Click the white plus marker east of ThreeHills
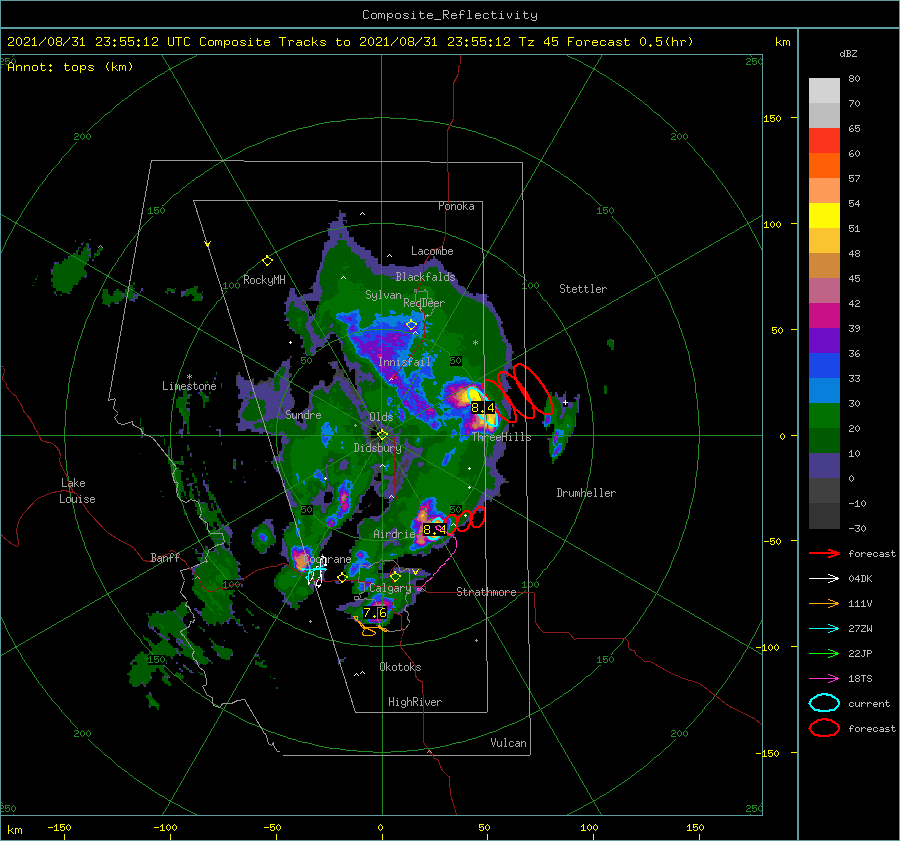900x841 pixels. point(565,402)
